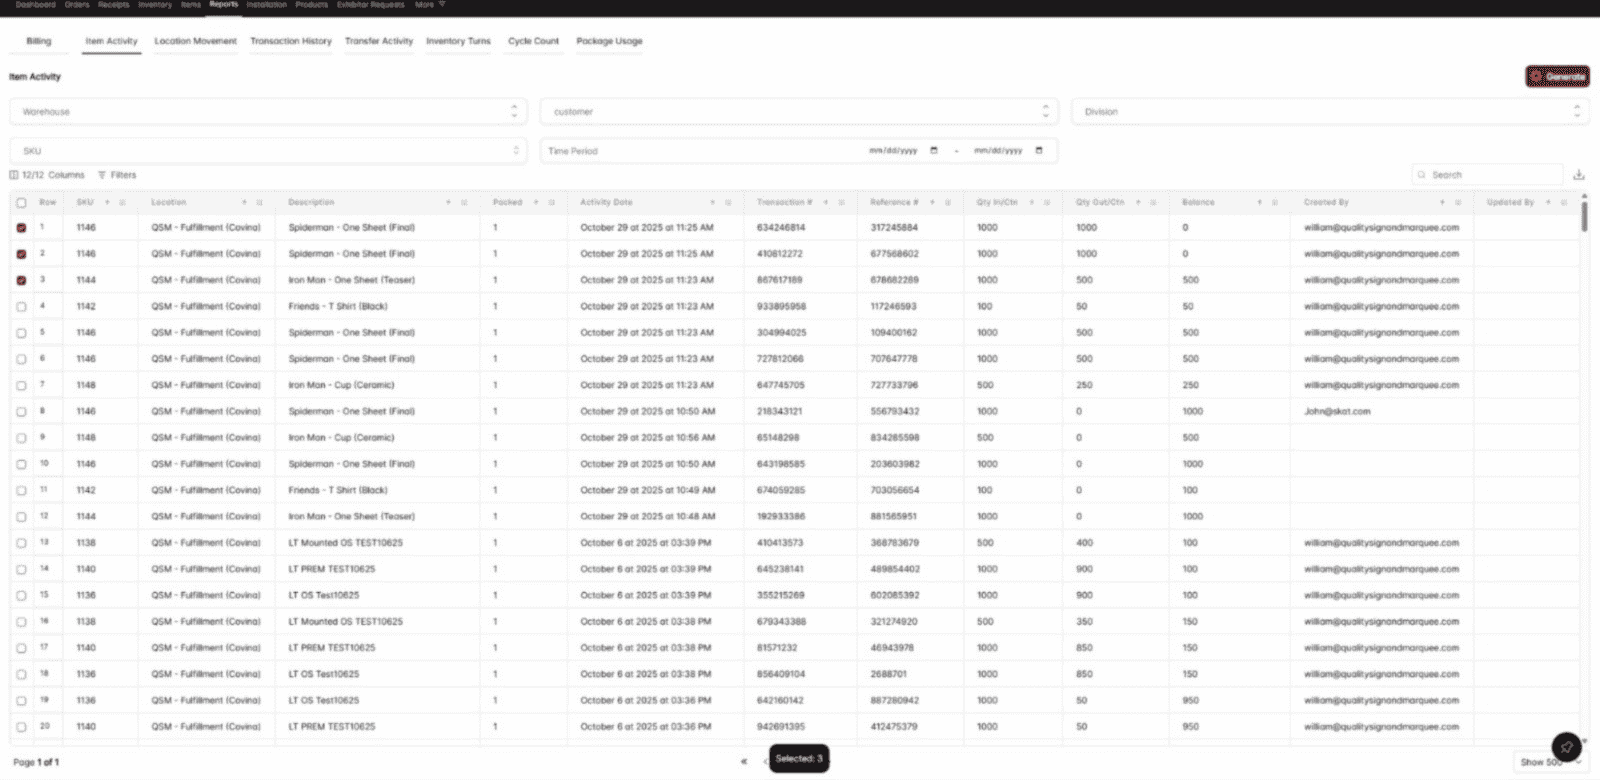This screenshot has width=1600, height=780.
Task: Switch to Package Usage tab
Action: [609, 41]
